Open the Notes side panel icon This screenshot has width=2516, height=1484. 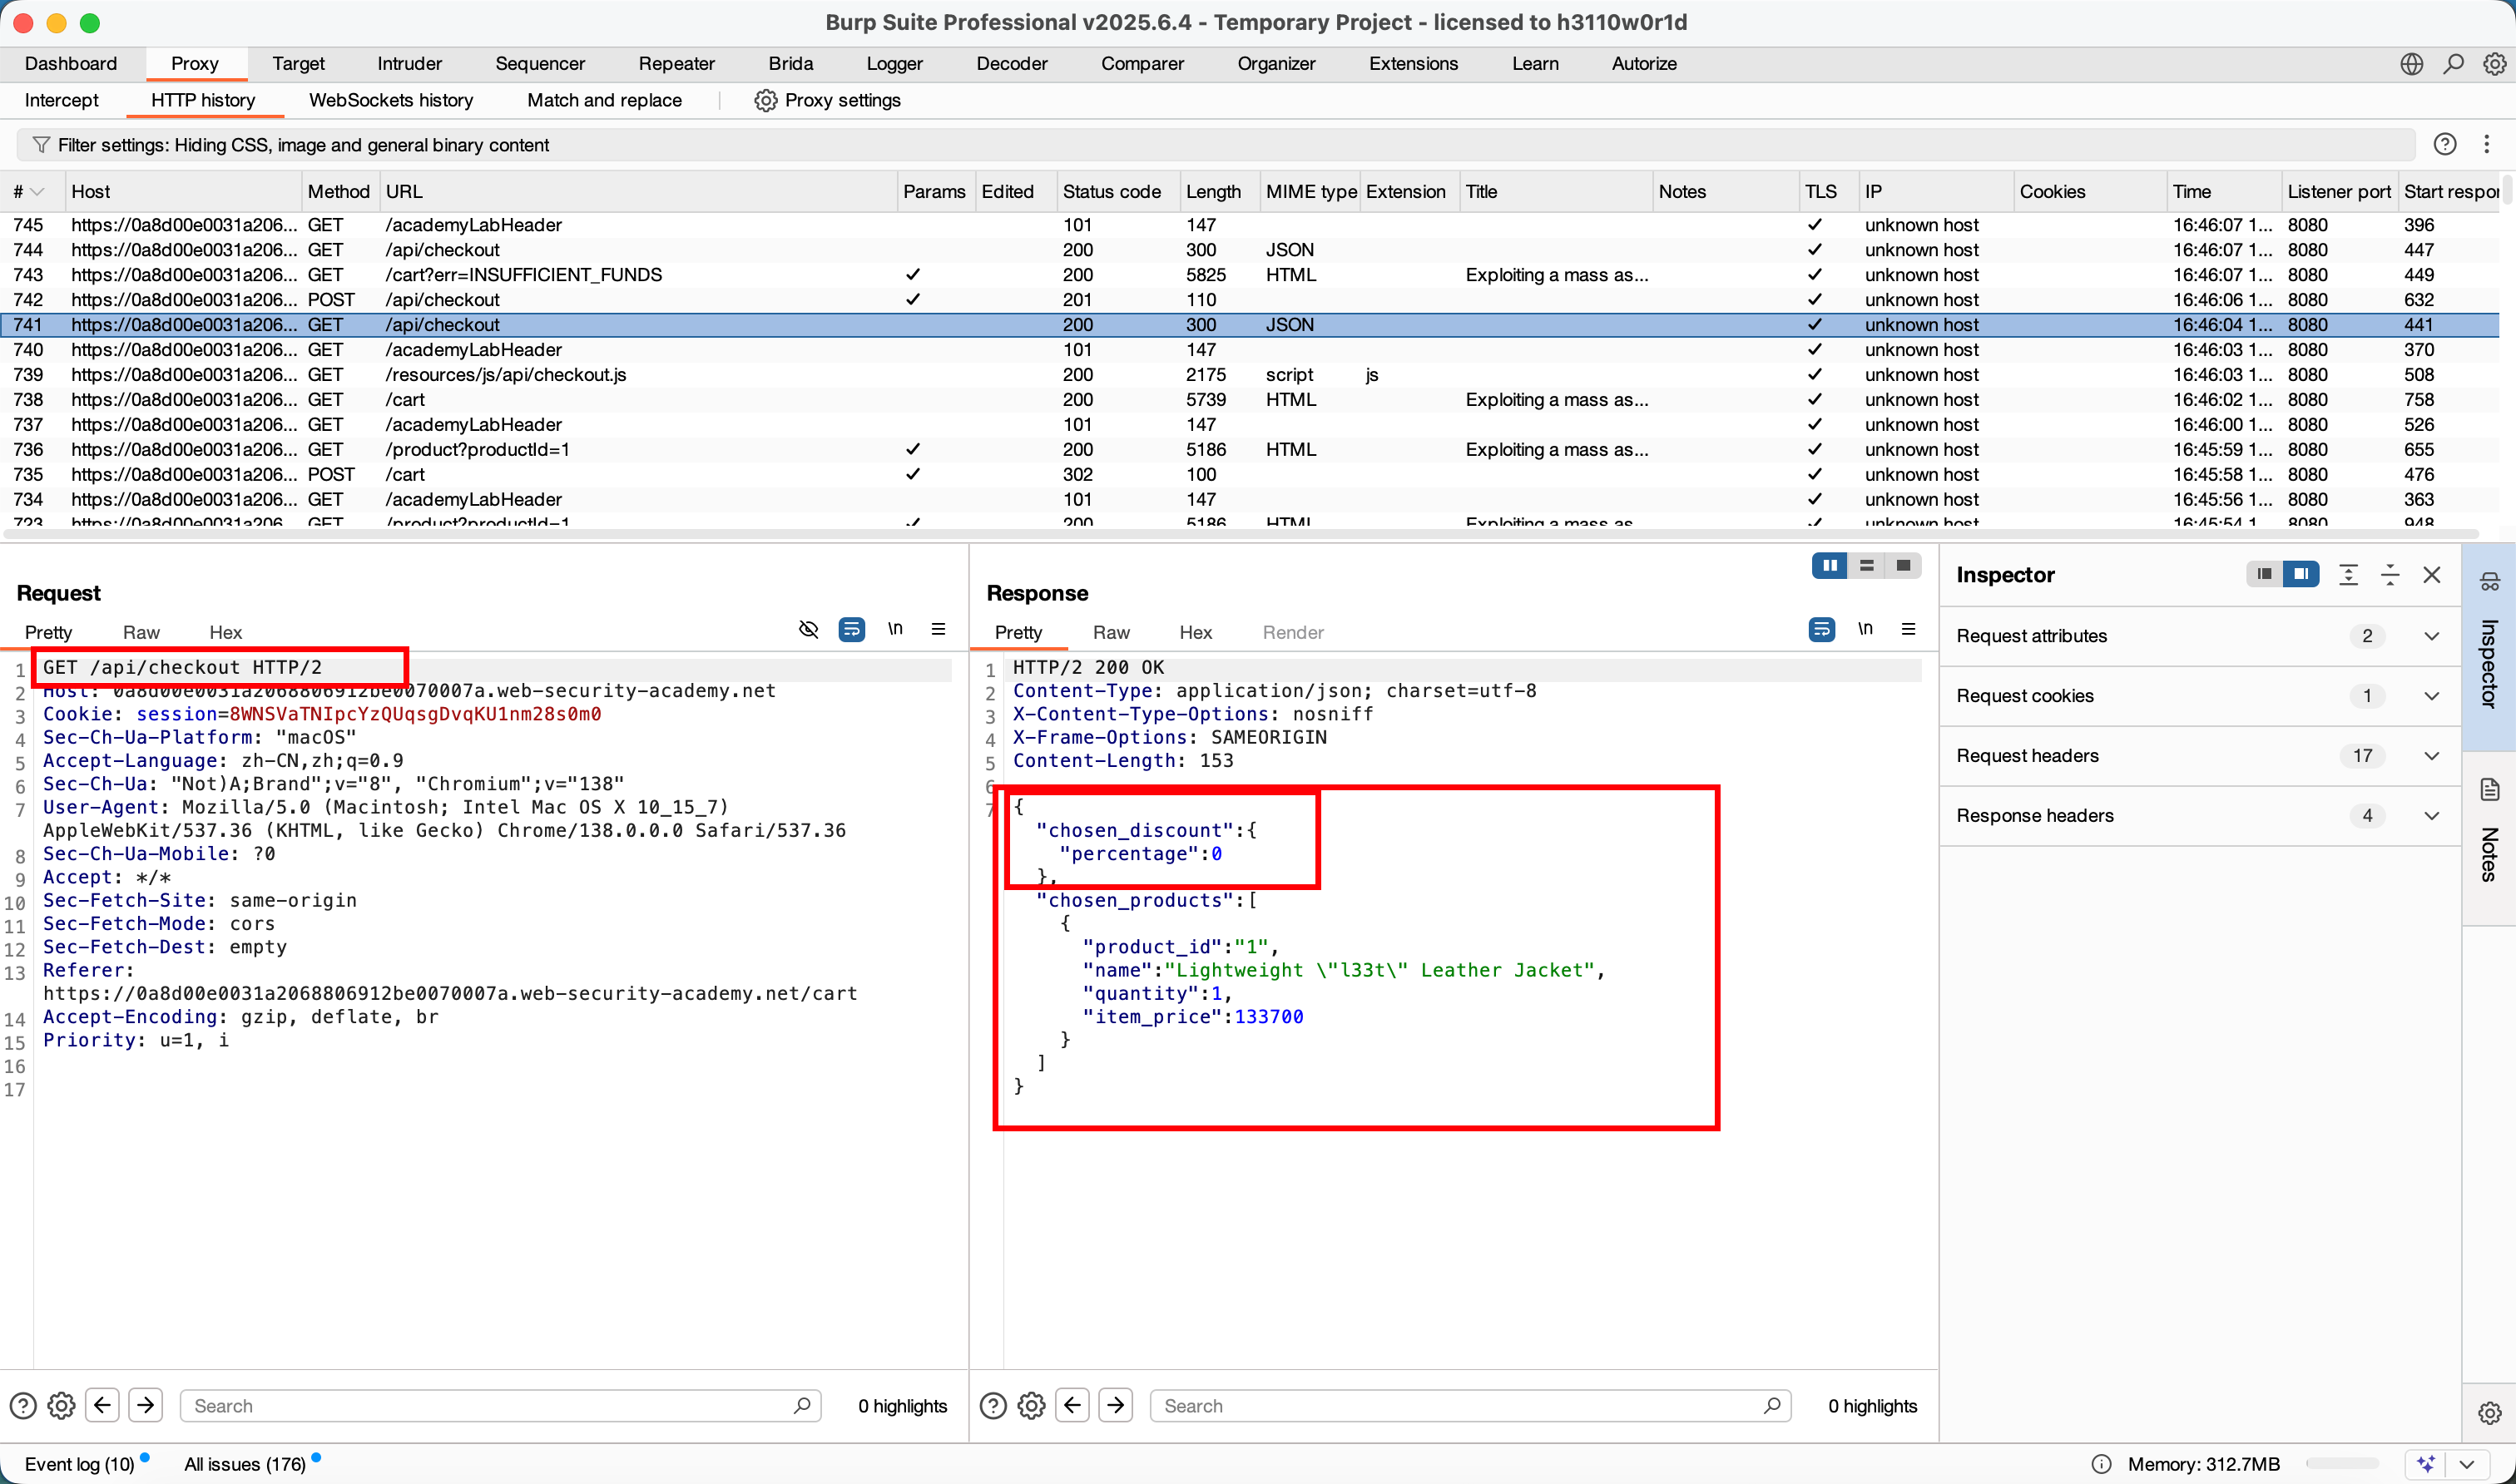click(x=2489, y=790)
